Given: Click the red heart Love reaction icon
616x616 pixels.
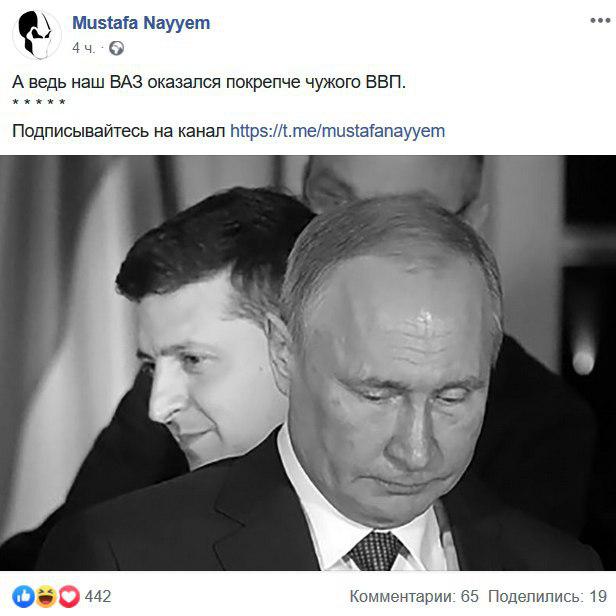Looking at the screenshot, I should pyautogui.click(x=69, y=596).
